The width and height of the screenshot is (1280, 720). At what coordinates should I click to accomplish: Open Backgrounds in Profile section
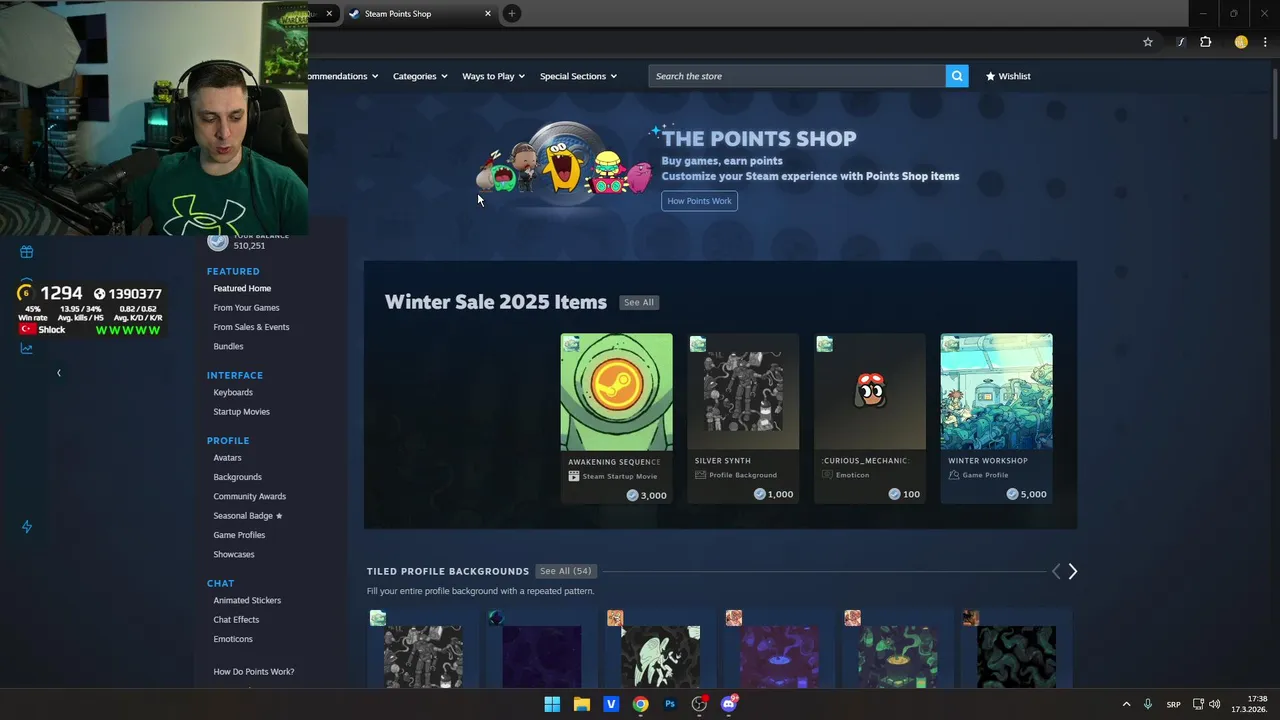tap(237, 477)
